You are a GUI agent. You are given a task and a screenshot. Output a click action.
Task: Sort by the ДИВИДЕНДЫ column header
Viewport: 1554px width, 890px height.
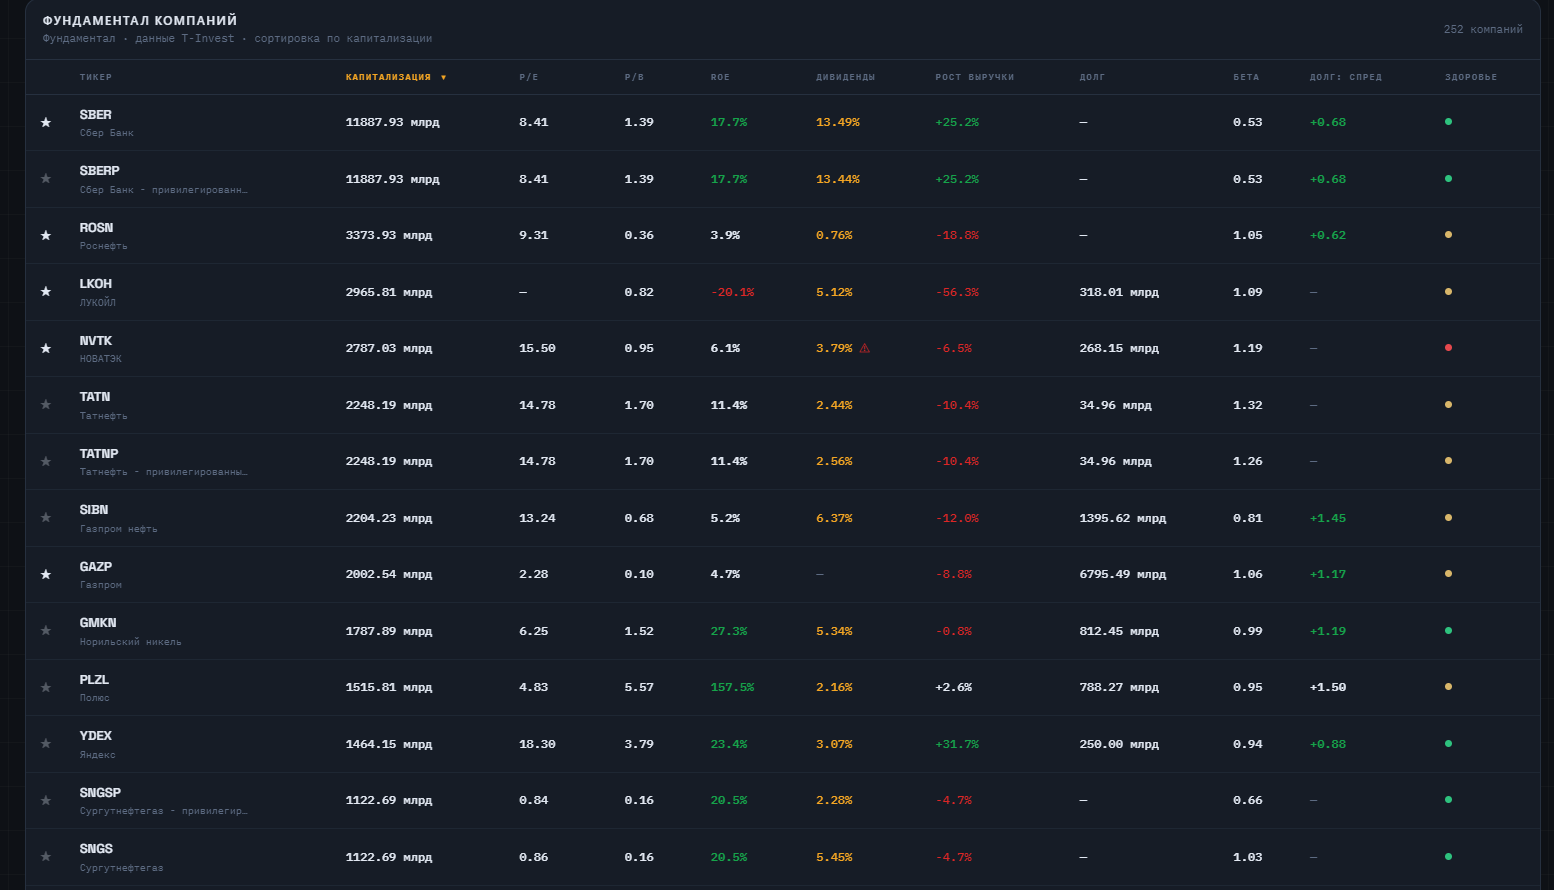coord(846,77)
